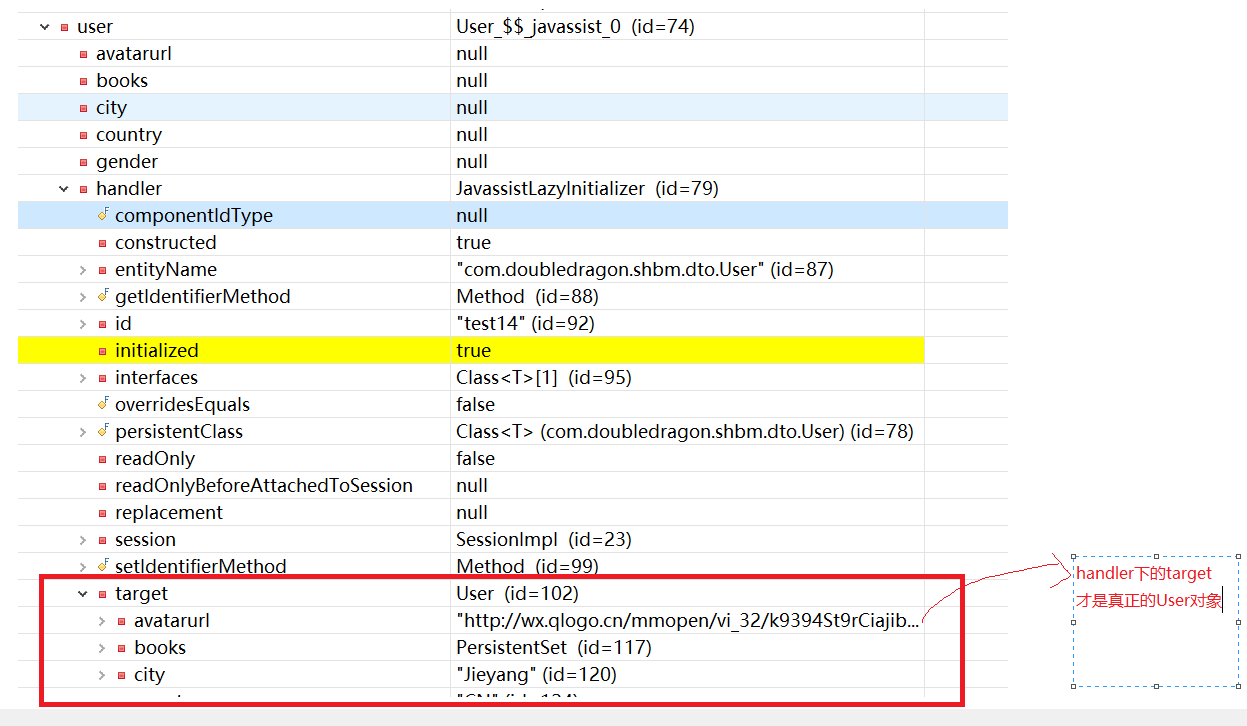
Task: Click the field icon beside target's books
Action: tap(122, 648)
